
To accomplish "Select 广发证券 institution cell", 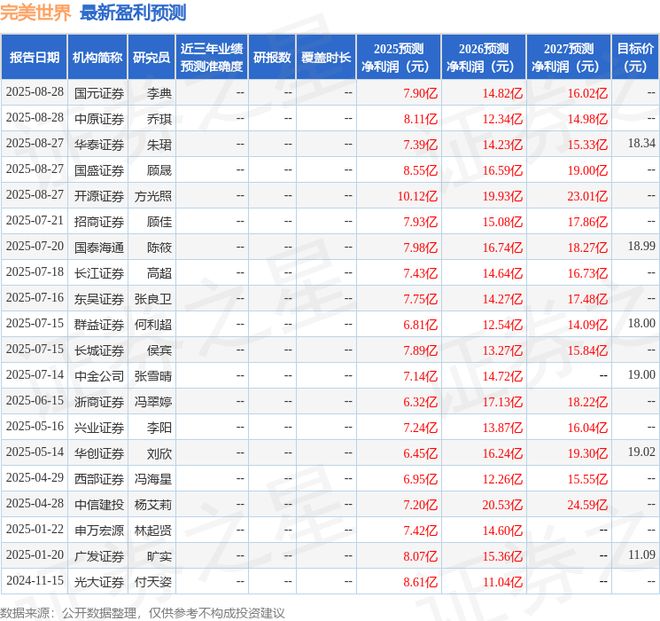I will pyautogui.click(x=99, y=557).
